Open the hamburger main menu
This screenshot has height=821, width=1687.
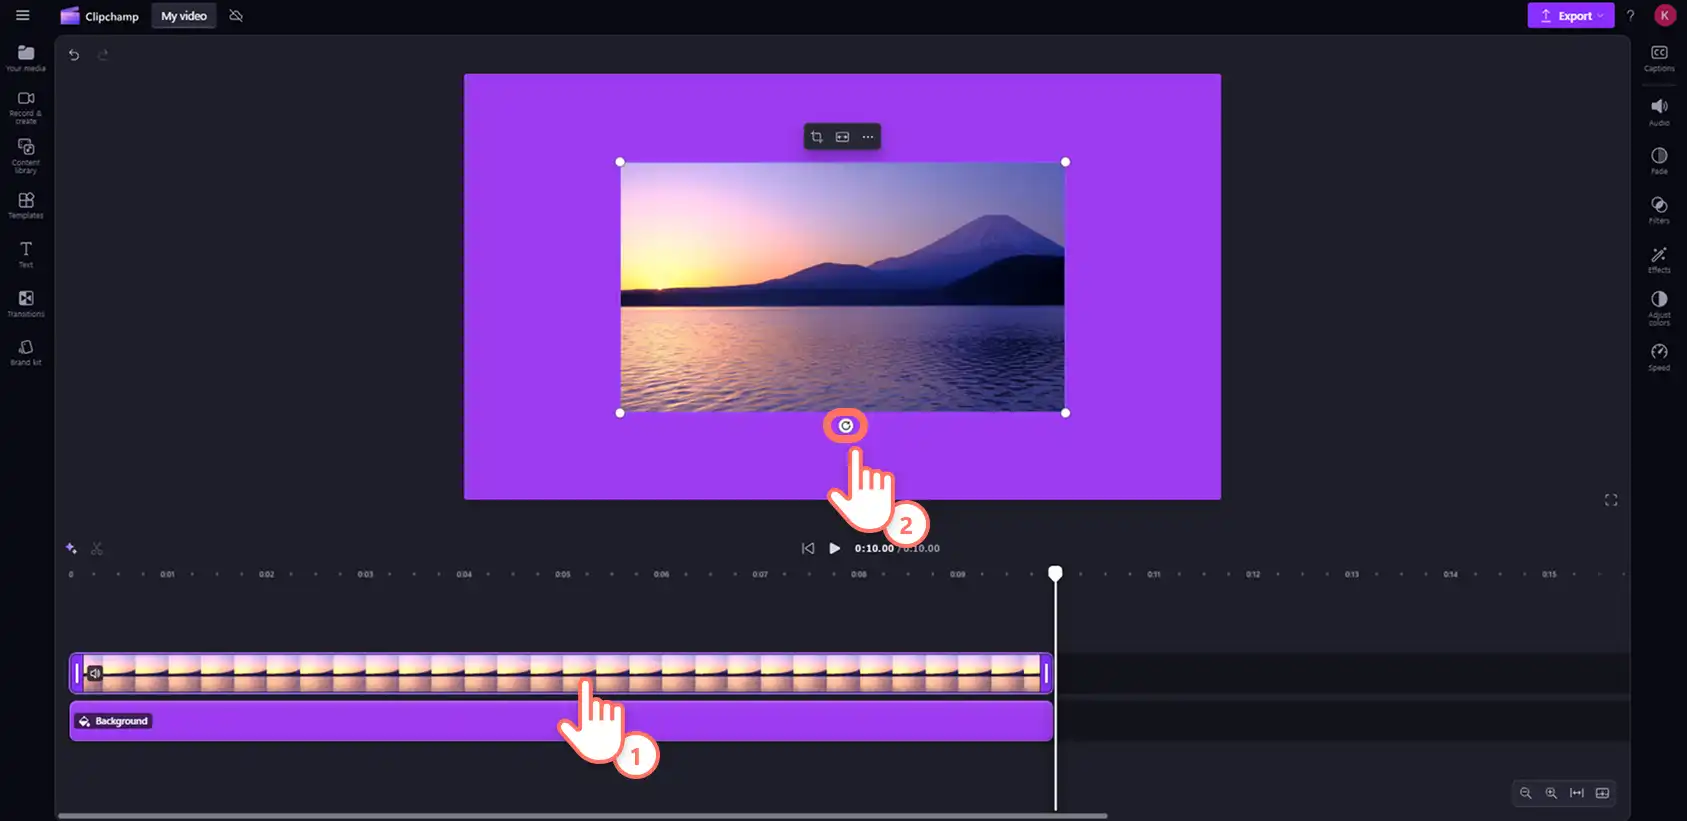(23, 15)
